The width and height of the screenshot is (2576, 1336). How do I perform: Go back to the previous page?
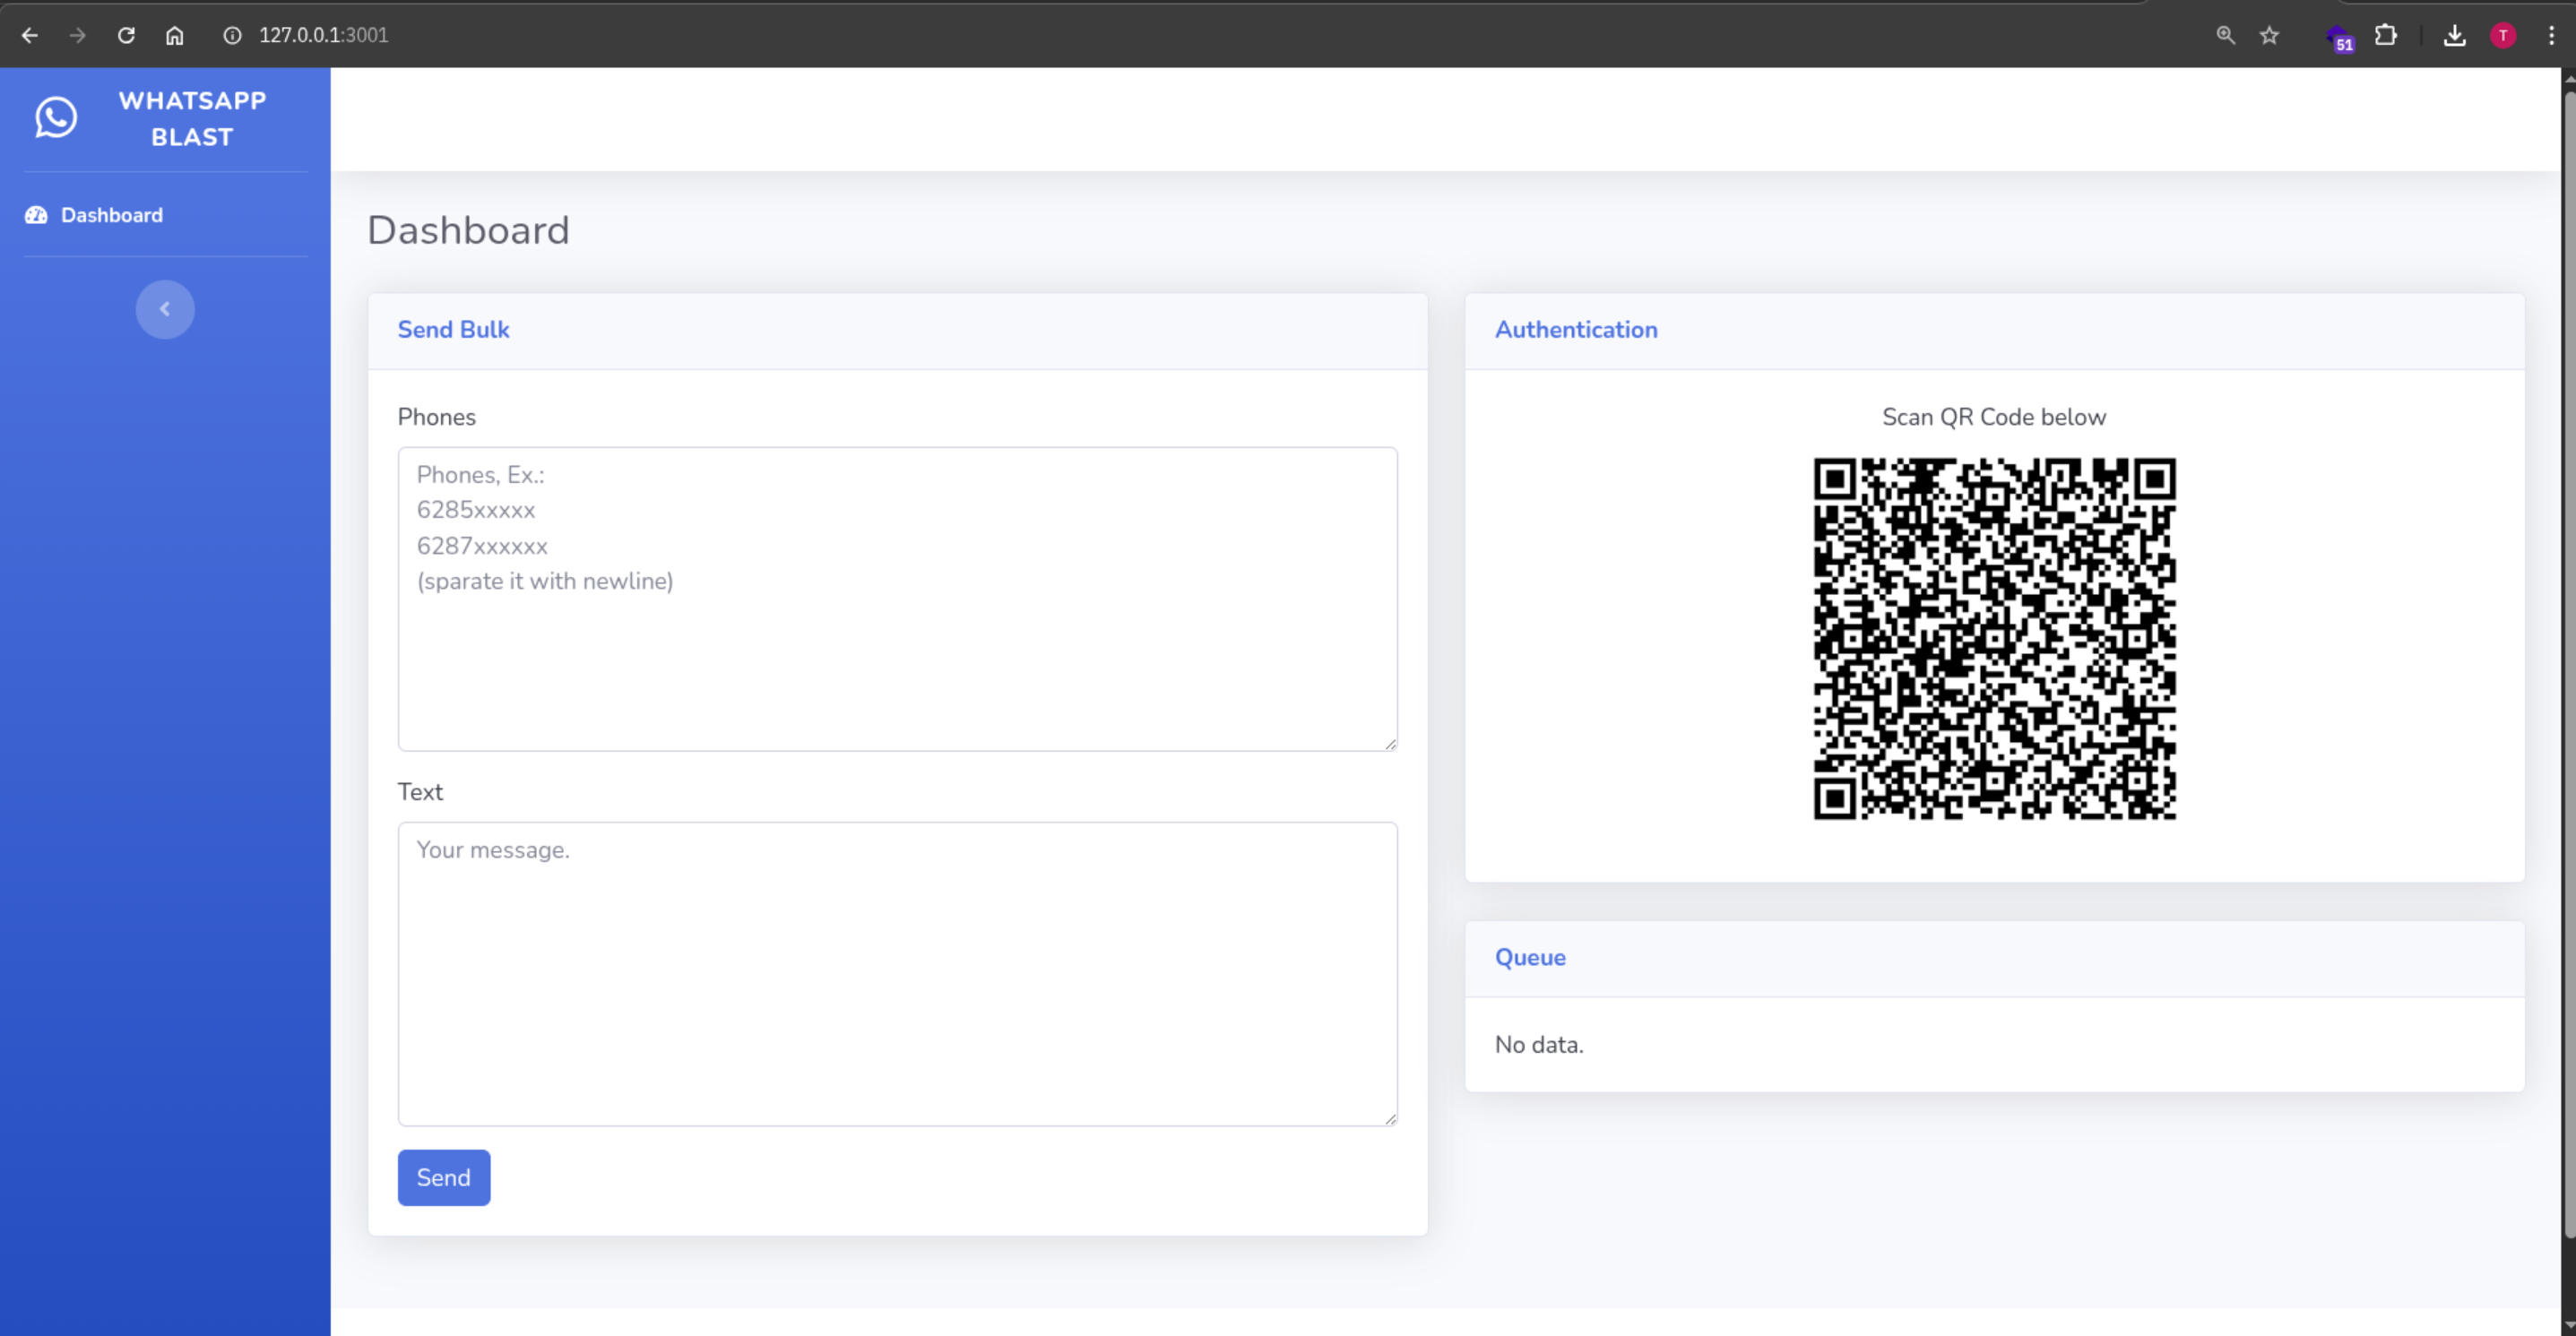click(30, 35)
